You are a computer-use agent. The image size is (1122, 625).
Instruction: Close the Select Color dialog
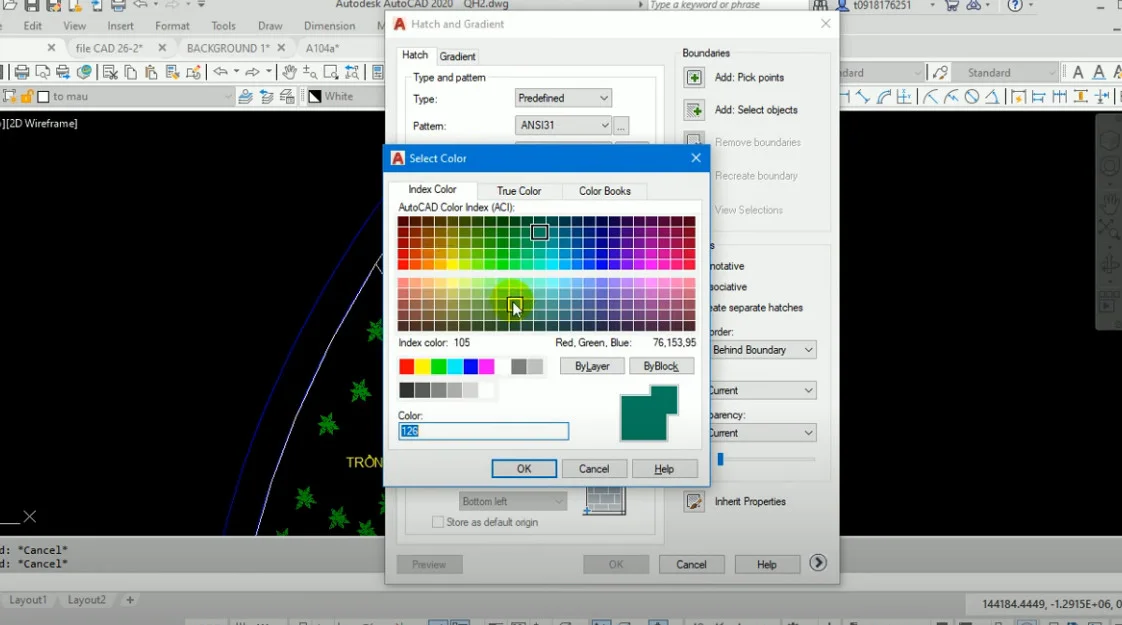[696, 158]
